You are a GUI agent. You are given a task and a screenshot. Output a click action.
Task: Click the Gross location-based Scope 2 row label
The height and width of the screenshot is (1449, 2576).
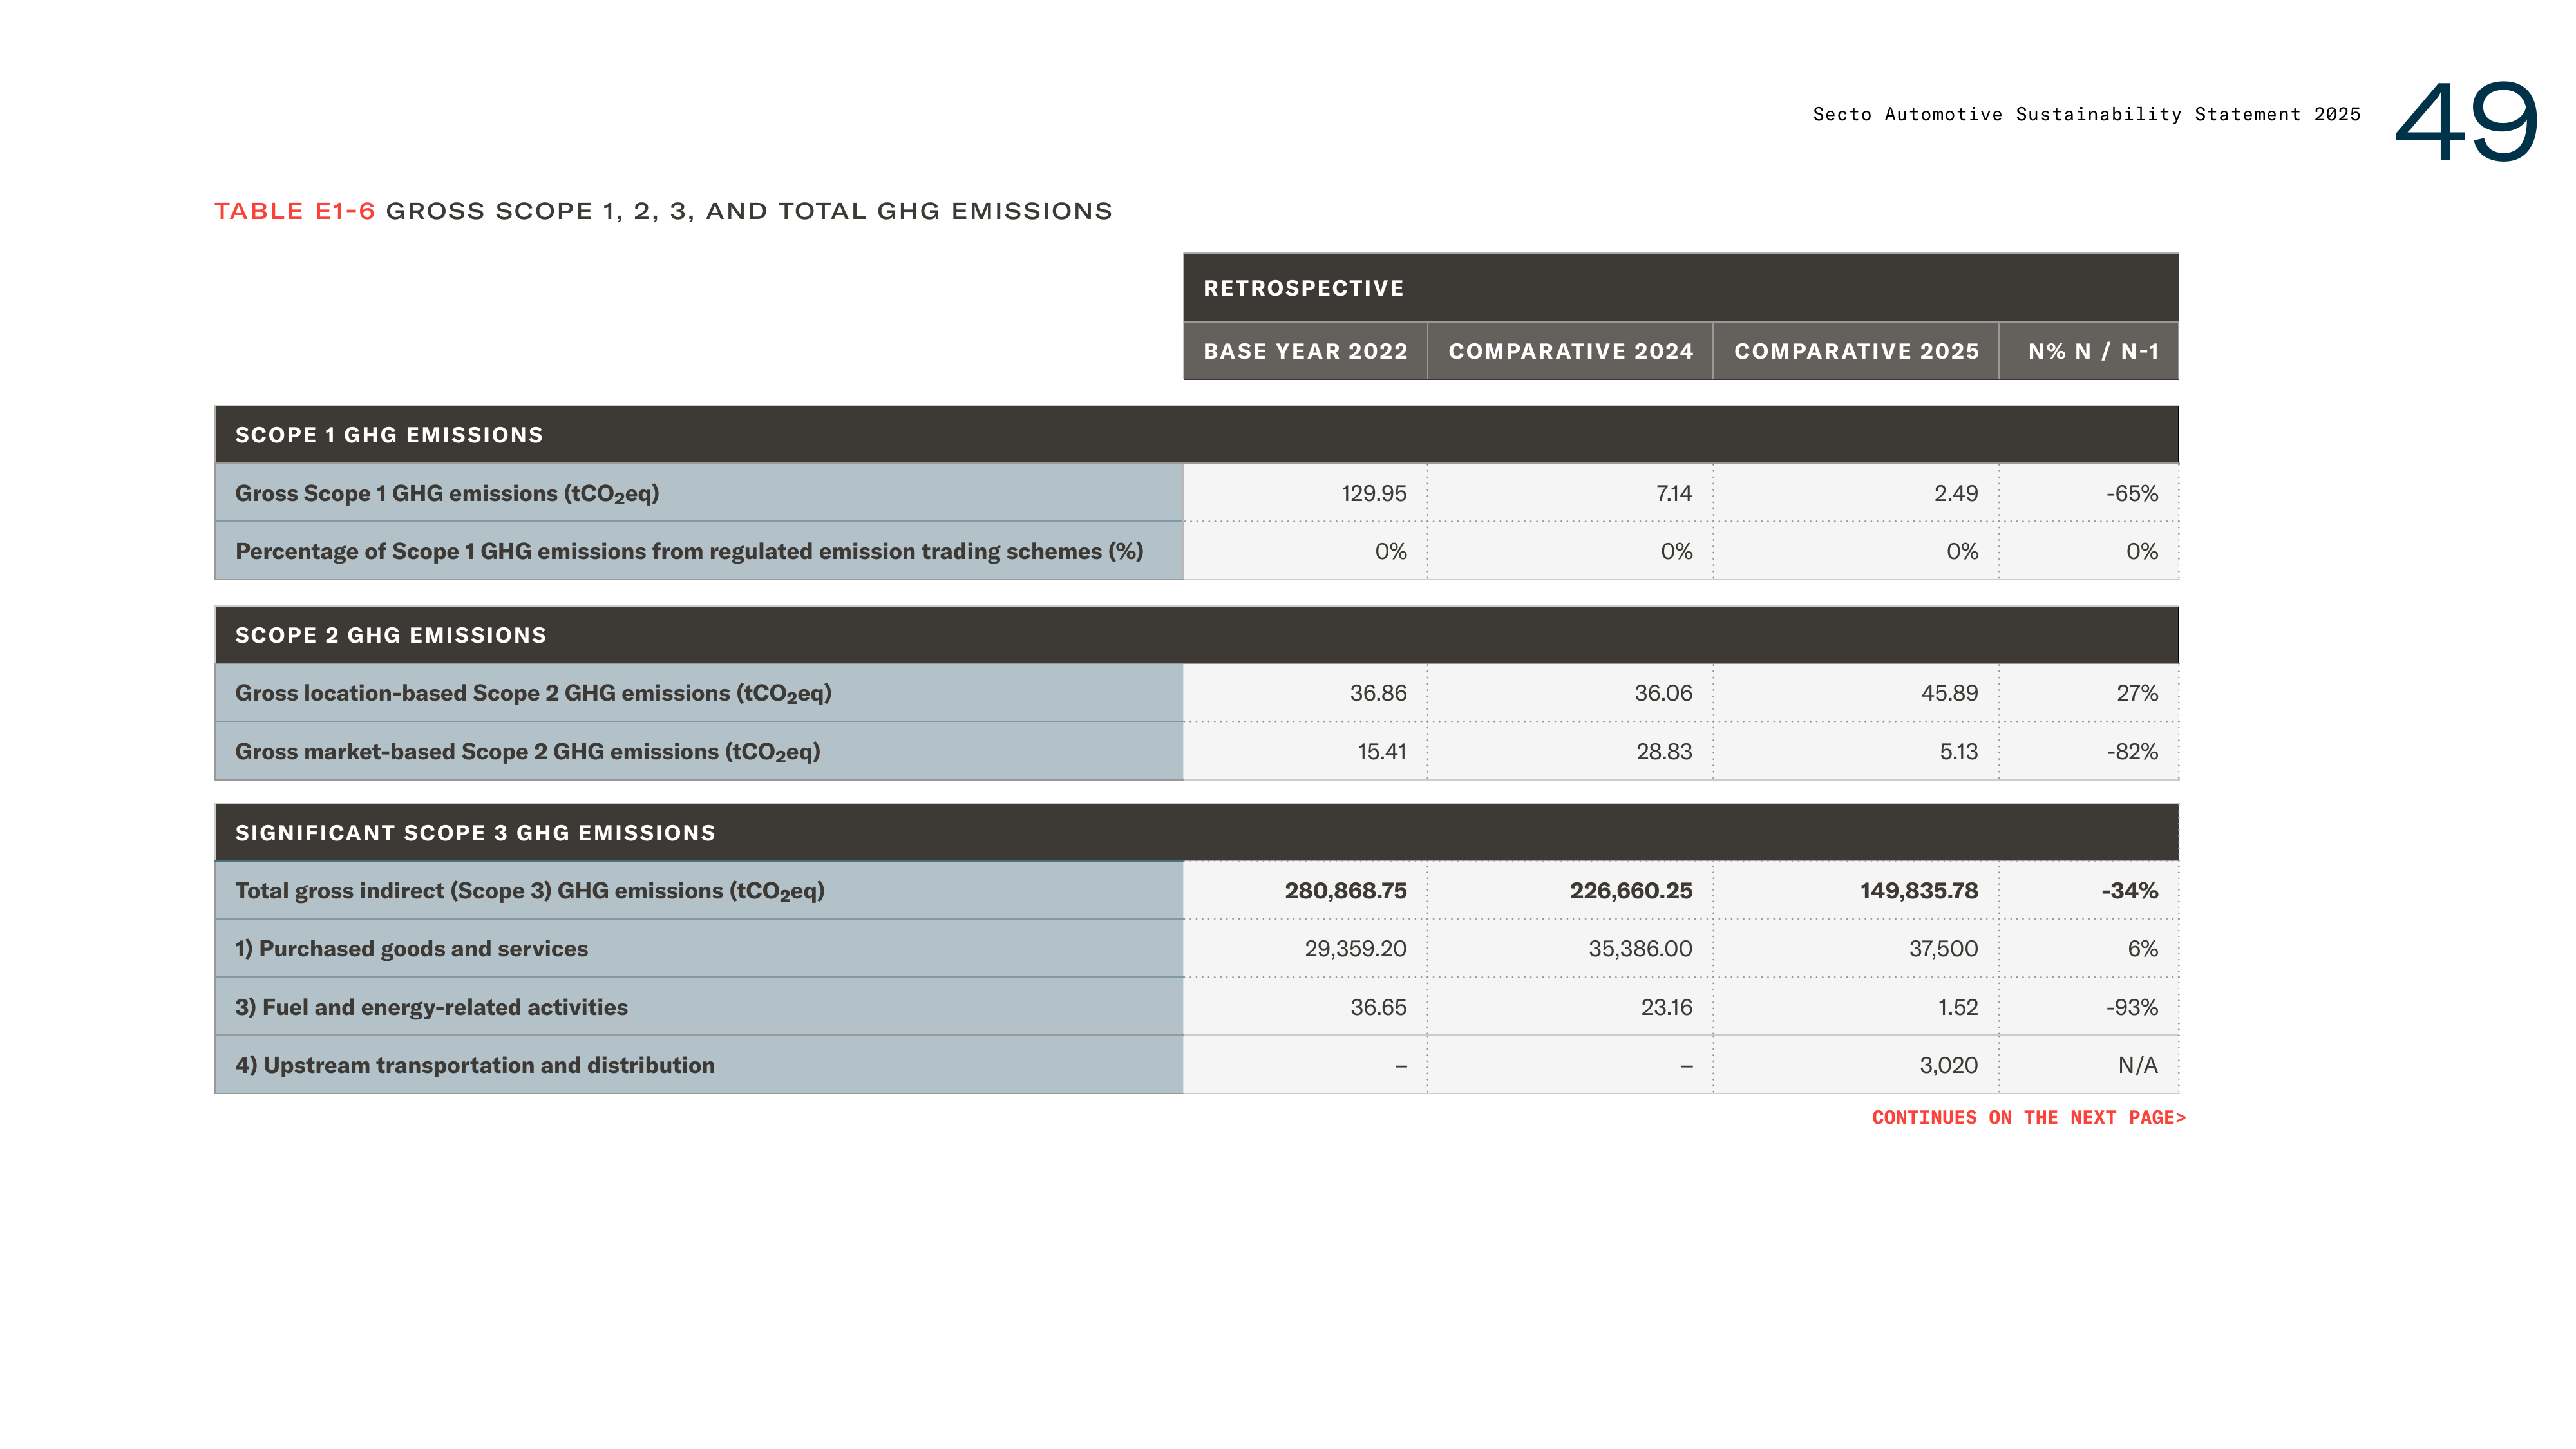coord(533,693)
